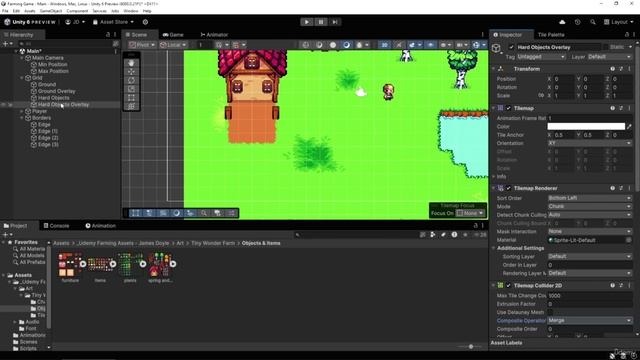Open Sort Order dropdown Bottom Left

pos(590,198)
